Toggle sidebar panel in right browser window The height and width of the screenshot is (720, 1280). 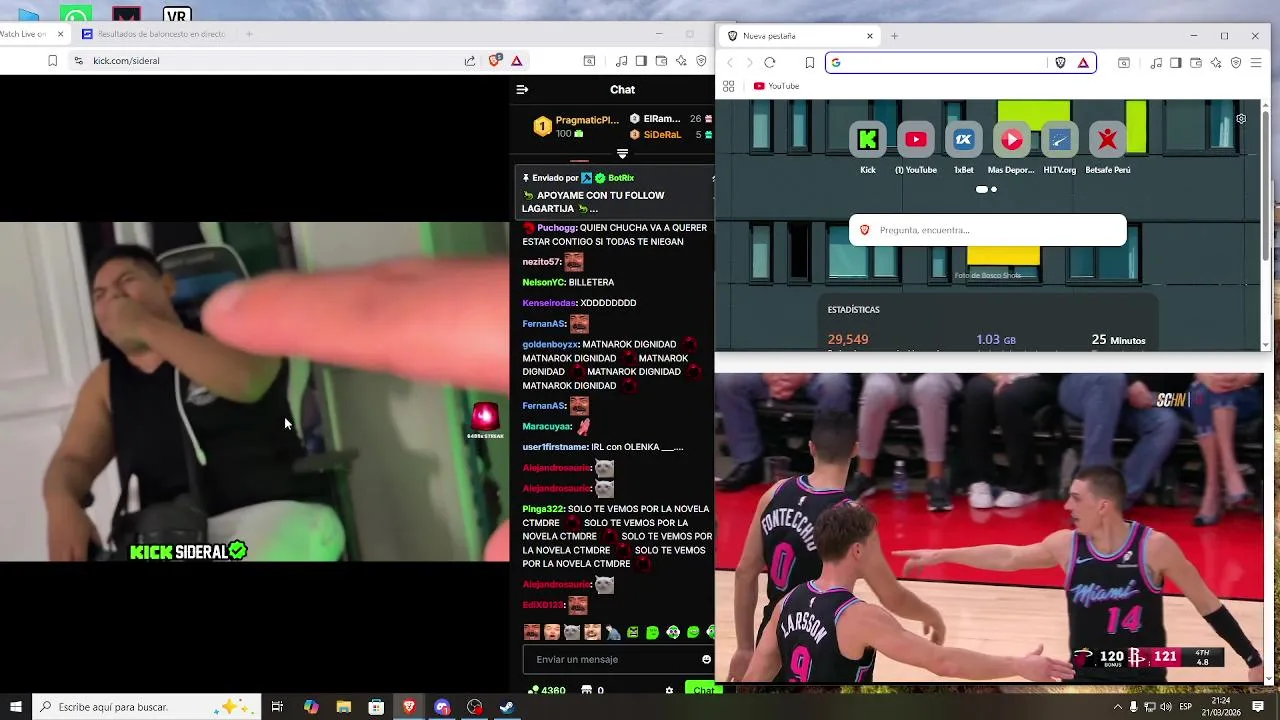[1176, 63]
